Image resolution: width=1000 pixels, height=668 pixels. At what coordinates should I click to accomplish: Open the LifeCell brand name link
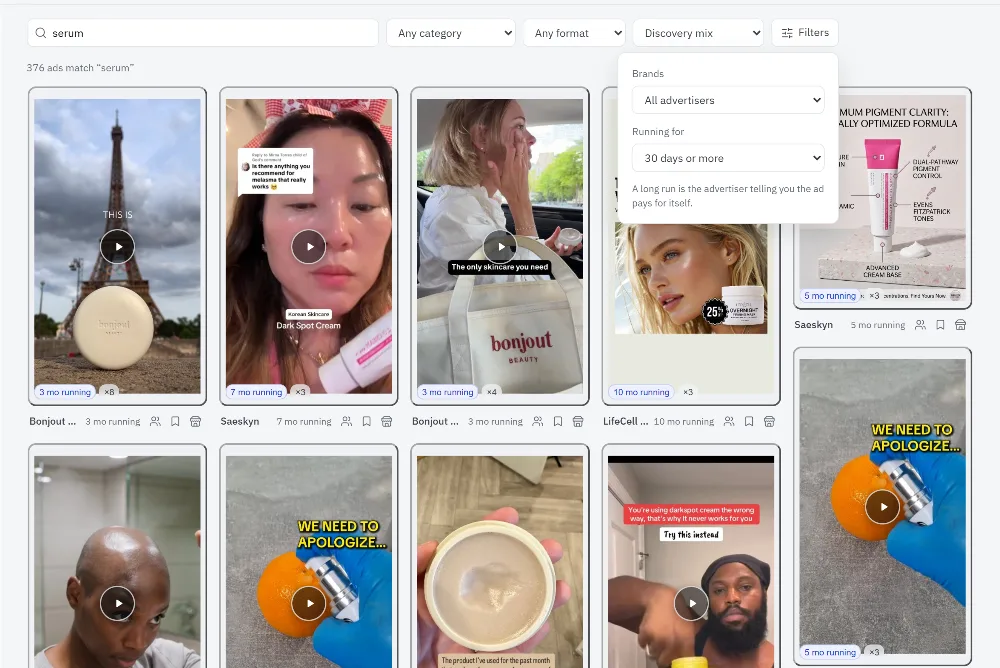tap(626, 421)
